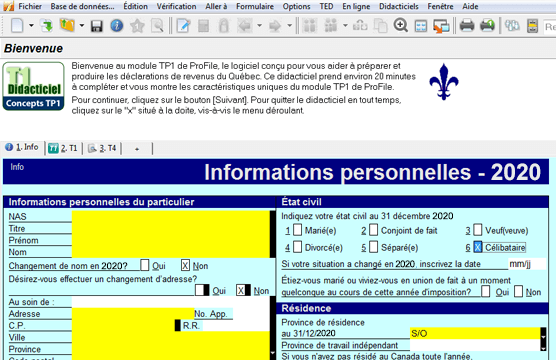Click the black printer icon
Image resolution: width=556 pixels, height=360 pixels.
coord(467,26)
